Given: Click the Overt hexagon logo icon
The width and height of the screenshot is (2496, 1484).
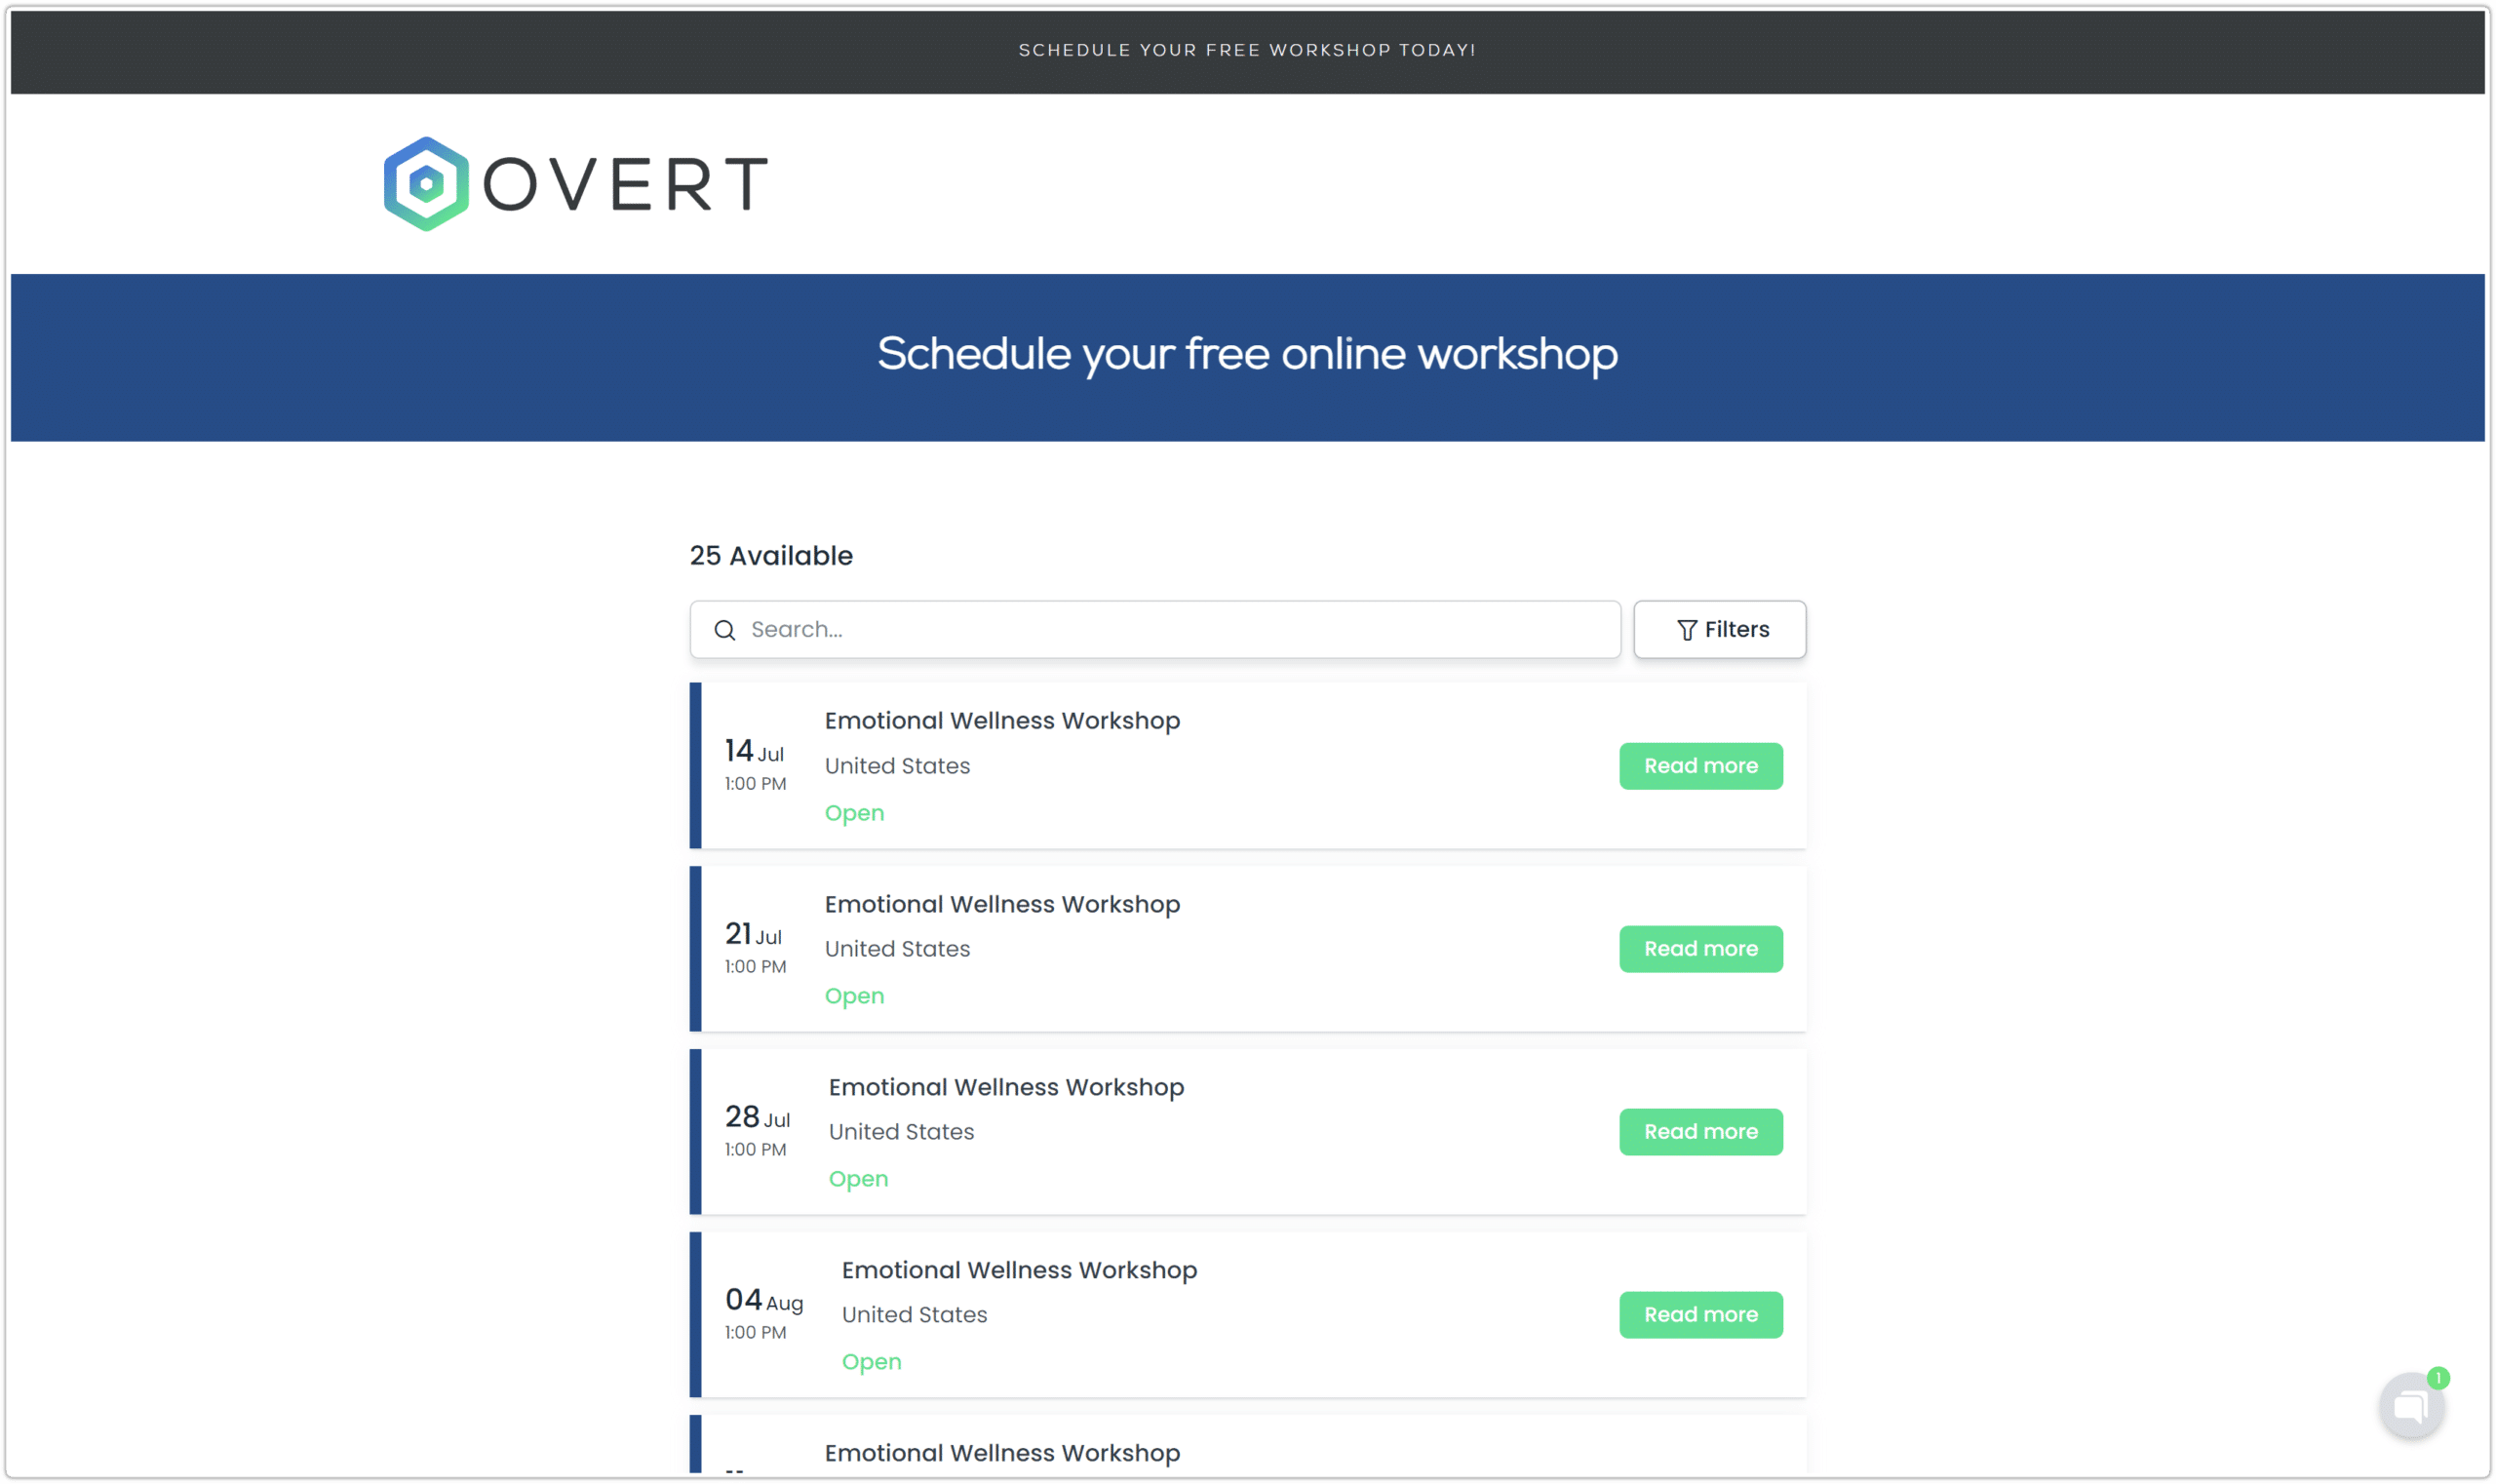Looking at the screenshot, I should [x=426, y=184].
